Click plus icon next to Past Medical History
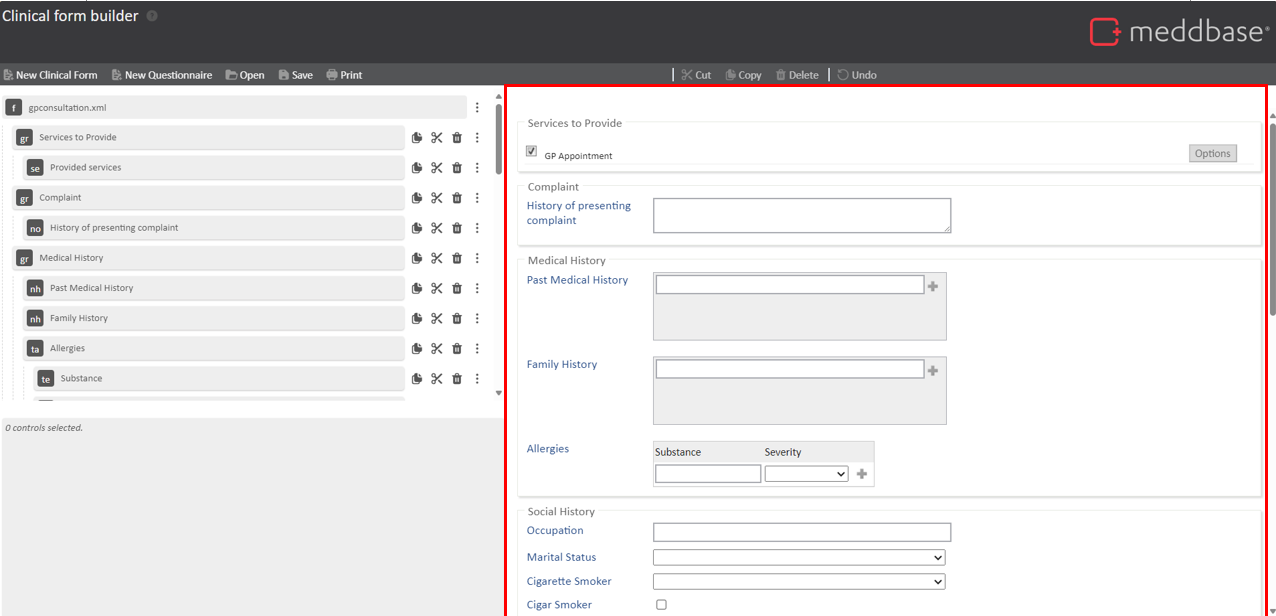Image resolution: width=1276 pixels, height=616 pixels. coord(933,286)
